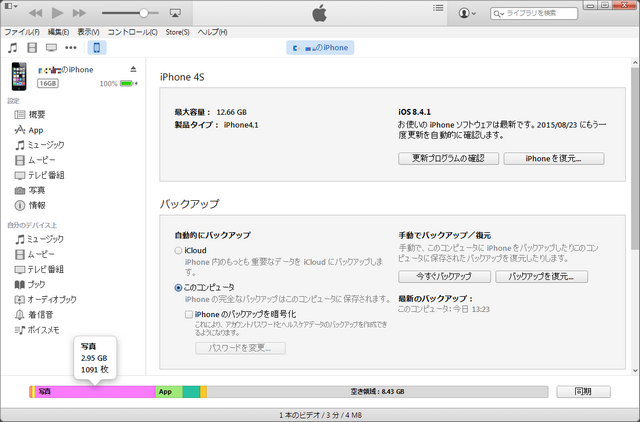Show more libraries via three dots

click(x=71, y=48)
